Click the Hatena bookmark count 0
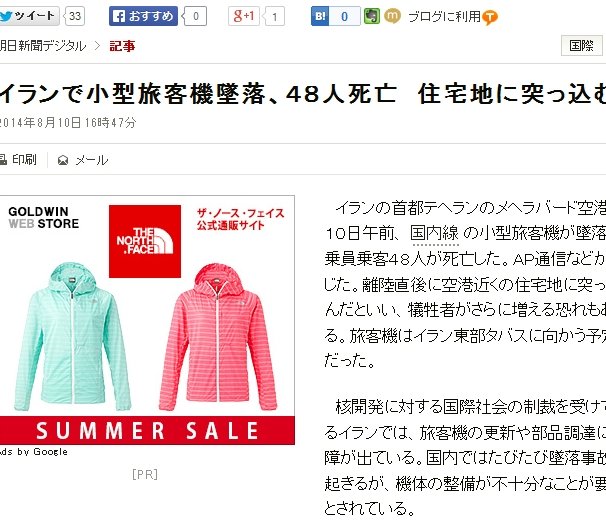 point(344,16)
